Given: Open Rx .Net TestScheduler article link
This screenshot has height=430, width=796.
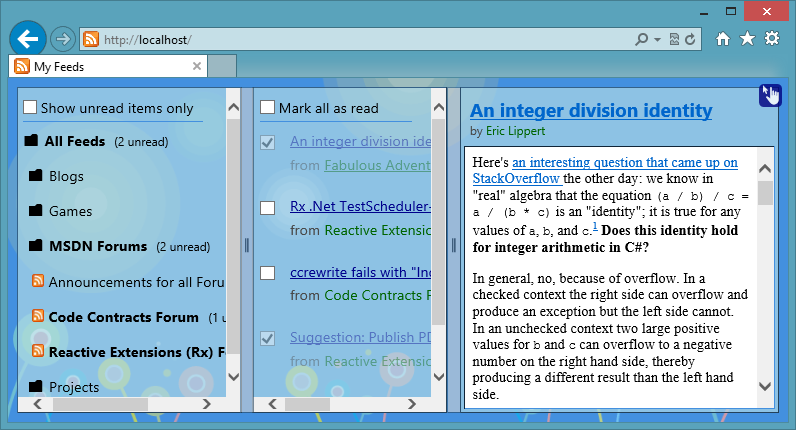Looking at the screenshot, I should [x=360, y=206].
